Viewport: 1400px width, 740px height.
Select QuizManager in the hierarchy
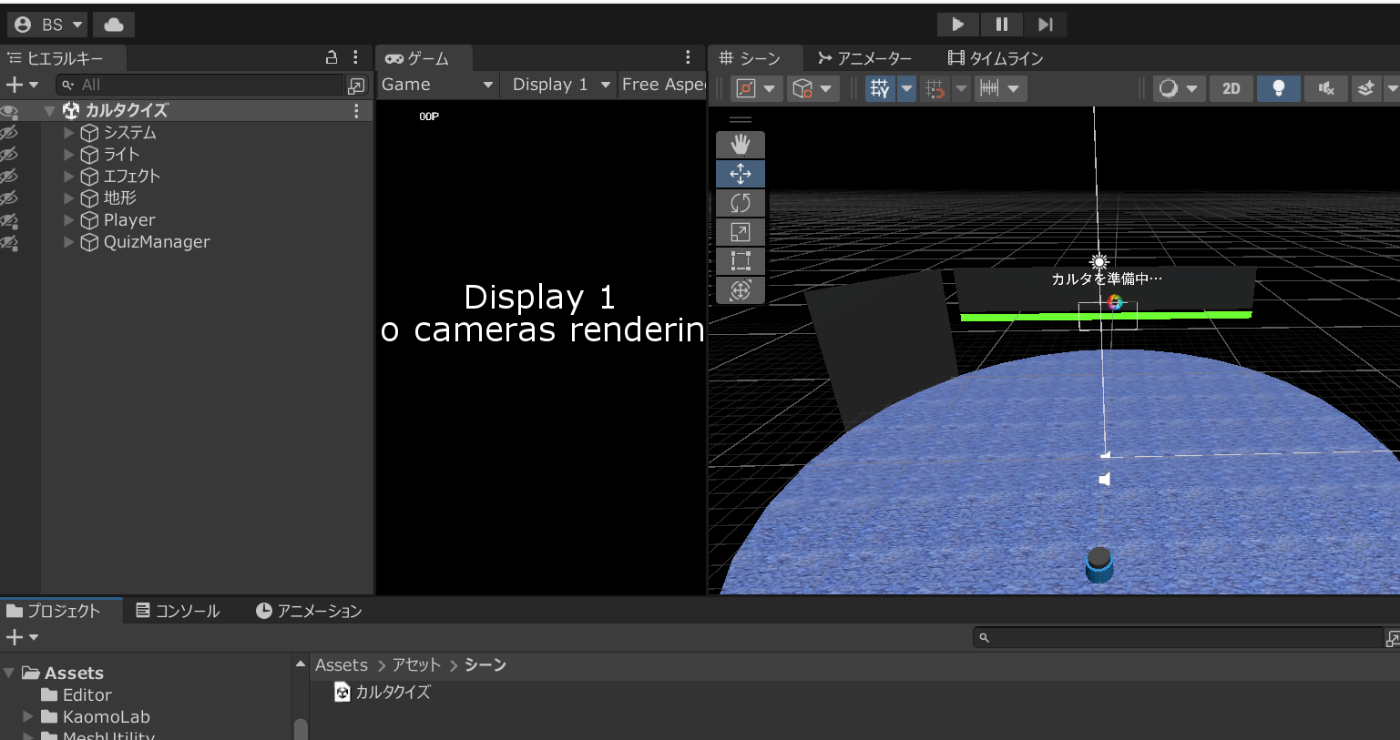(156, 242)
